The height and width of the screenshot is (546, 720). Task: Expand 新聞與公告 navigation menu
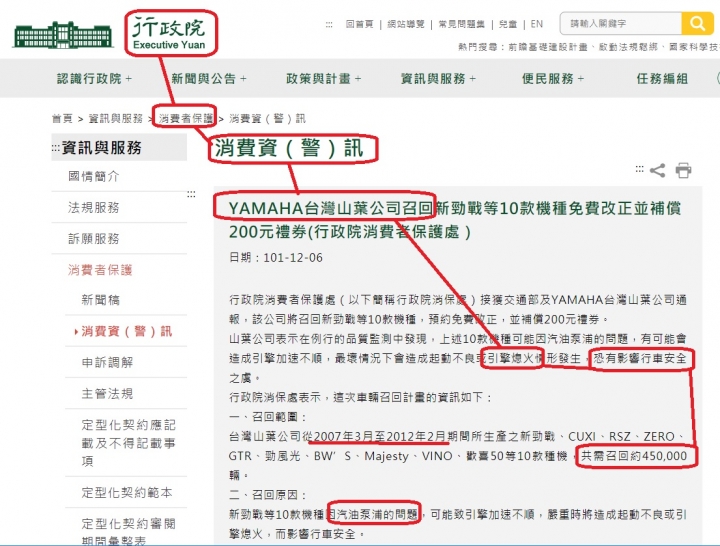pyautogui.click(x=209, y=79)
